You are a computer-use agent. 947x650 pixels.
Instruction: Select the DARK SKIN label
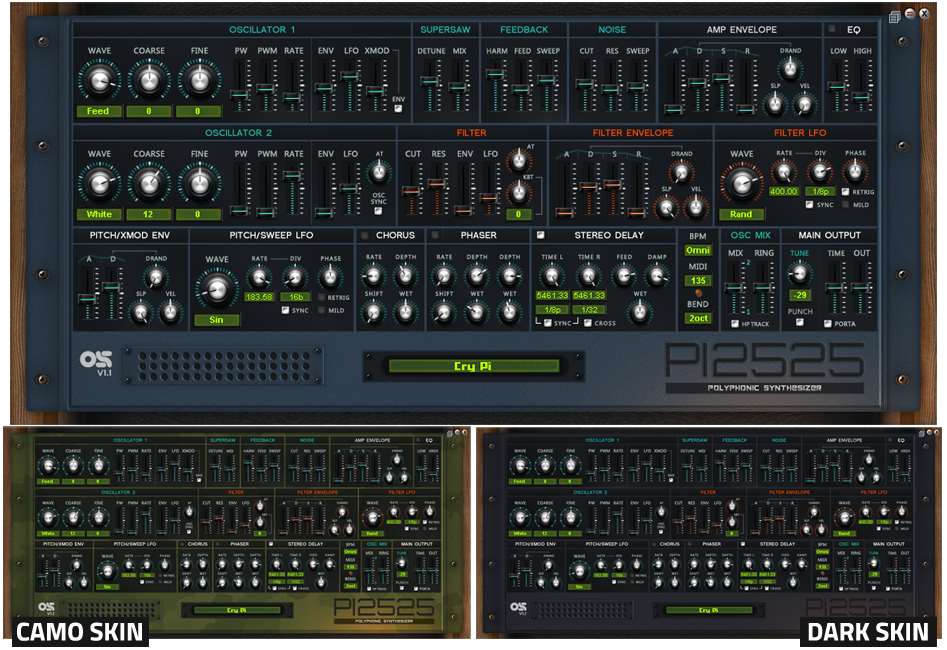click(x=866, y=632)
